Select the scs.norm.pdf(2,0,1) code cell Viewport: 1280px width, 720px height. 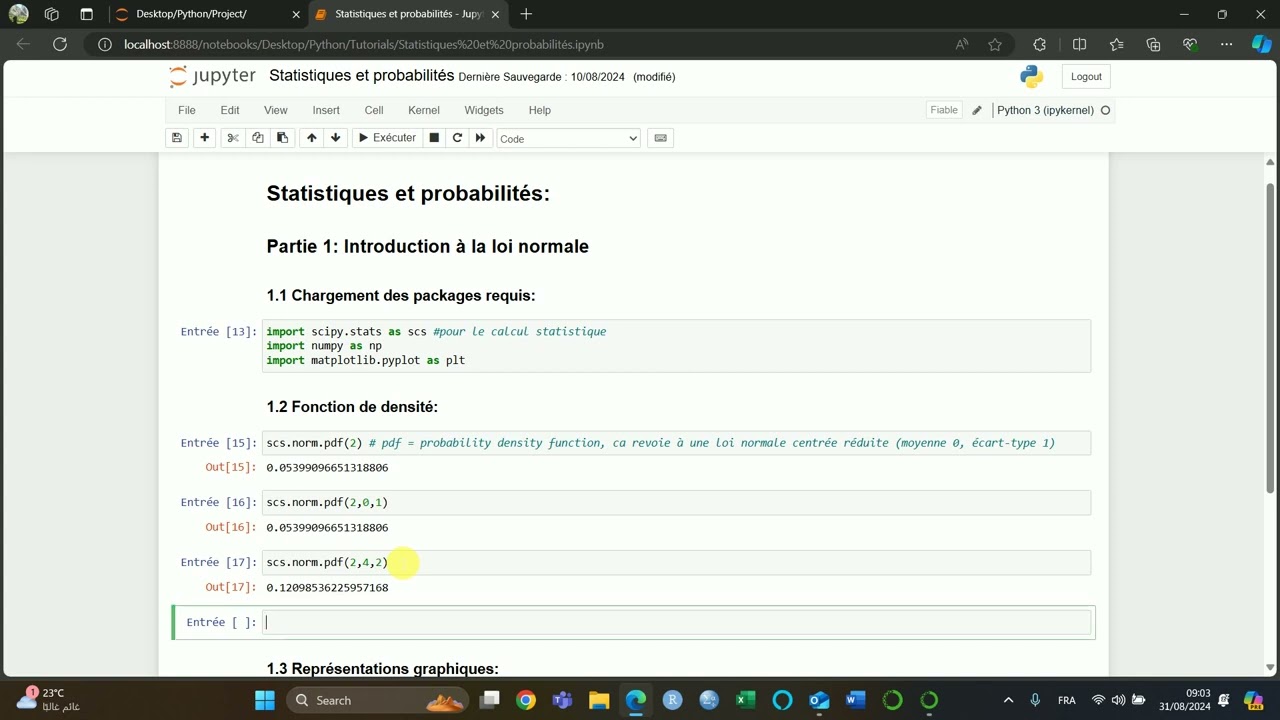pyautogui.click(x=676, y=502)
